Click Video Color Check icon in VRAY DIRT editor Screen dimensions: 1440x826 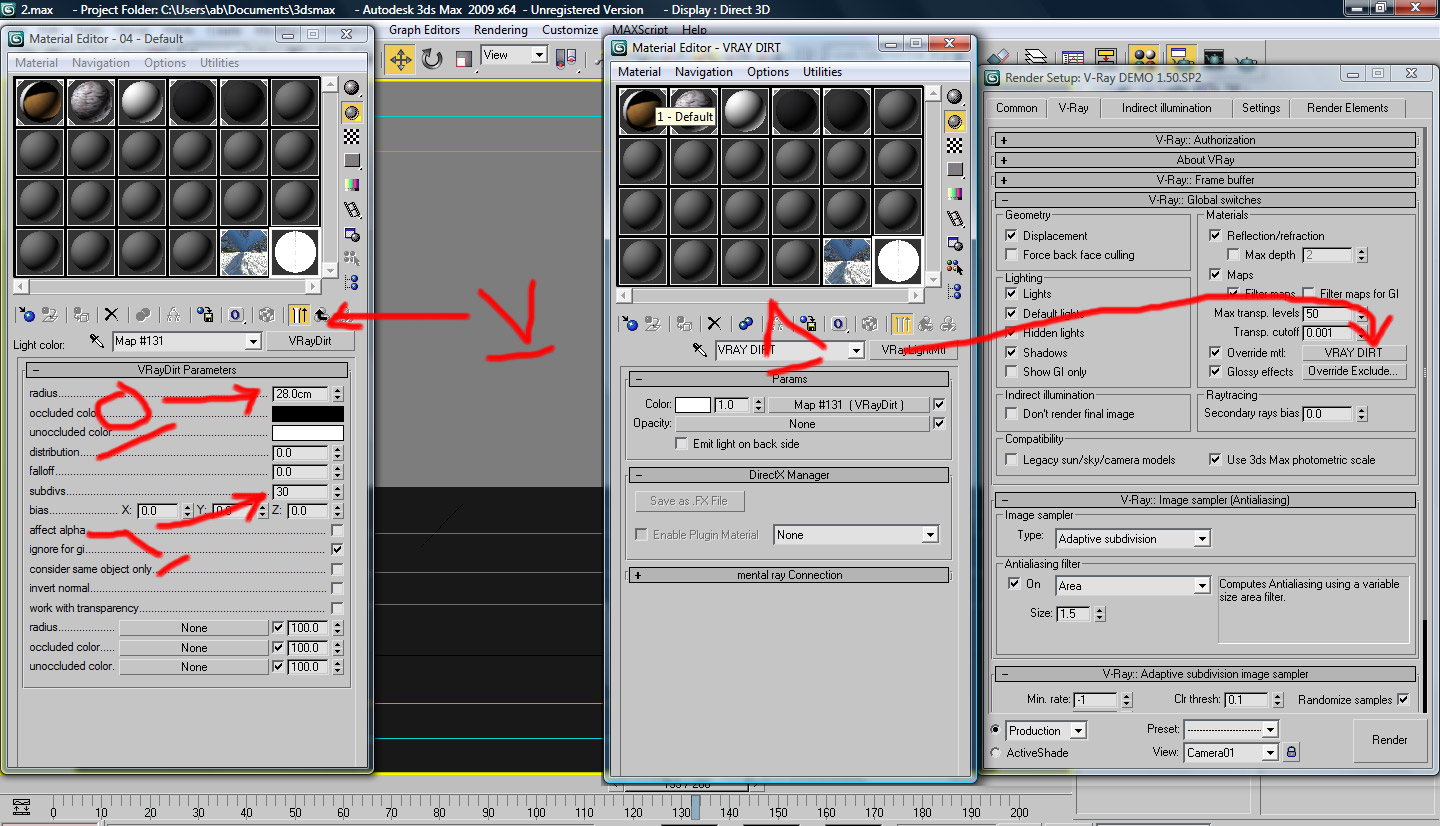point(955,194)
